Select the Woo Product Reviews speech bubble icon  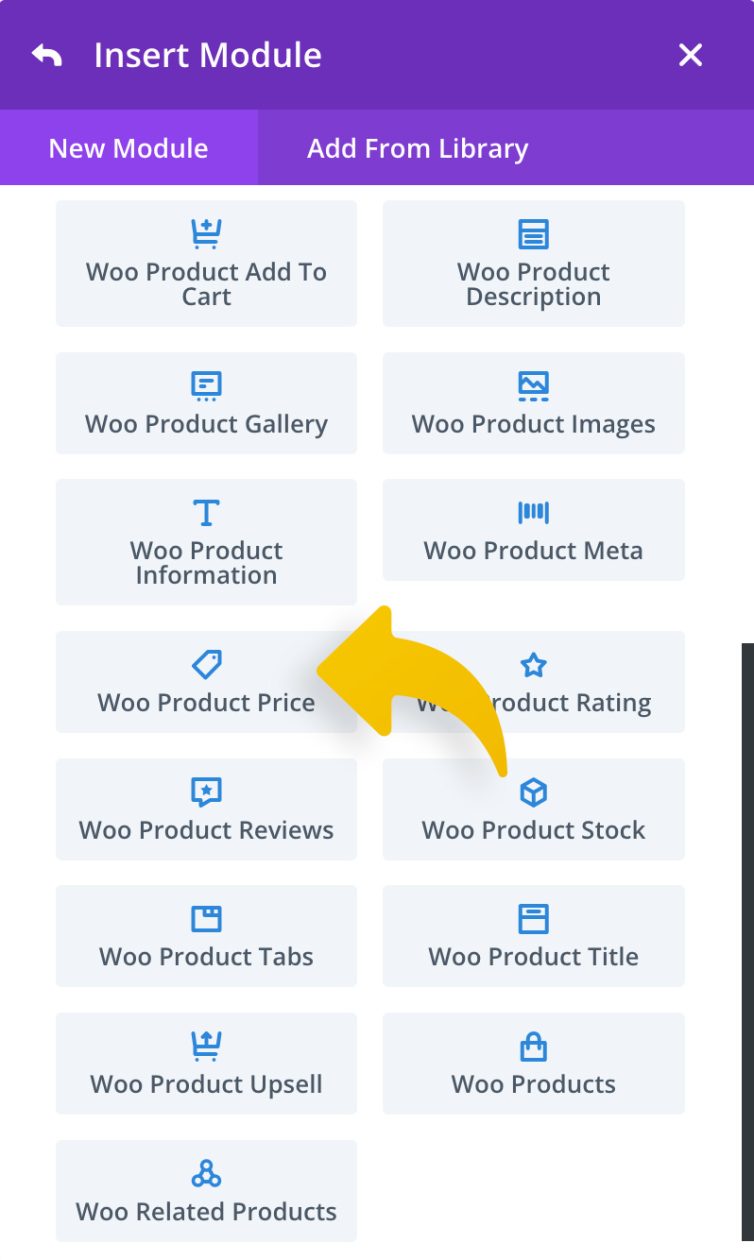[x=206, y=791]
